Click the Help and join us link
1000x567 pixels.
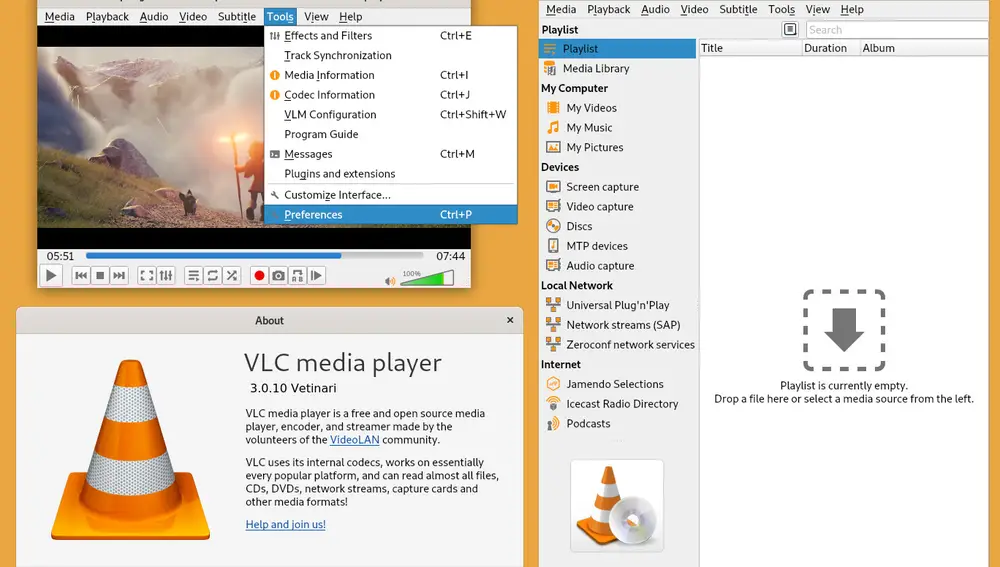pyautogui.click(x=285, y=524)
